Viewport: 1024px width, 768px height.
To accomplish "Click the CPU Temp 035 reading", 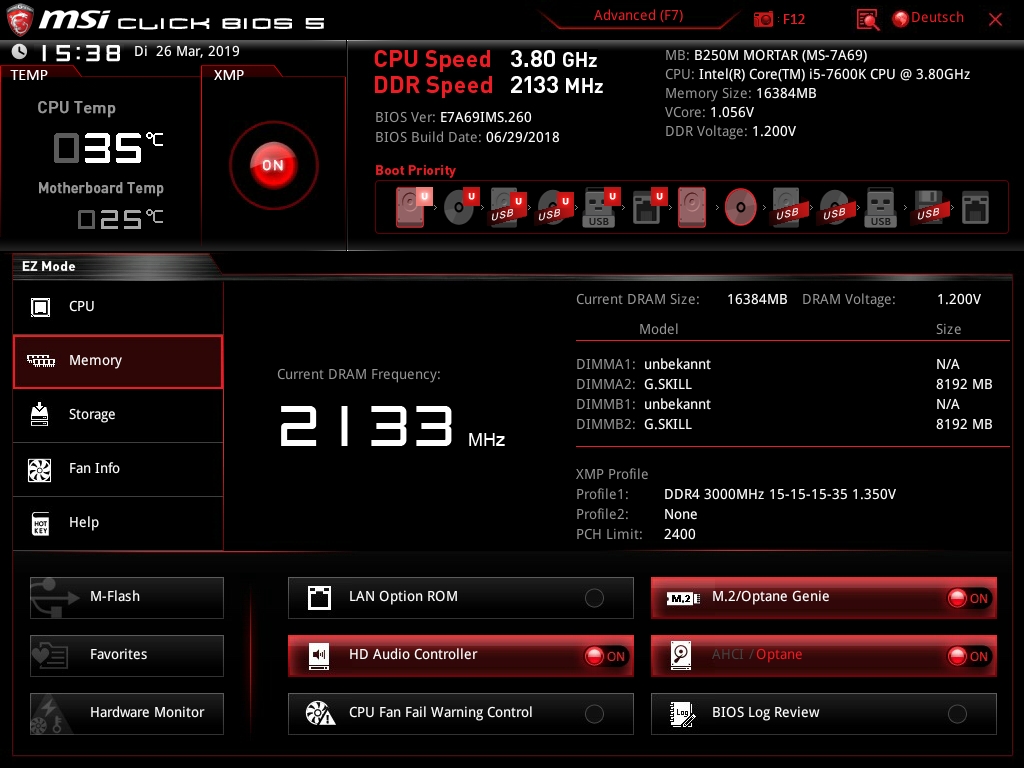I will tap(108, 148).
